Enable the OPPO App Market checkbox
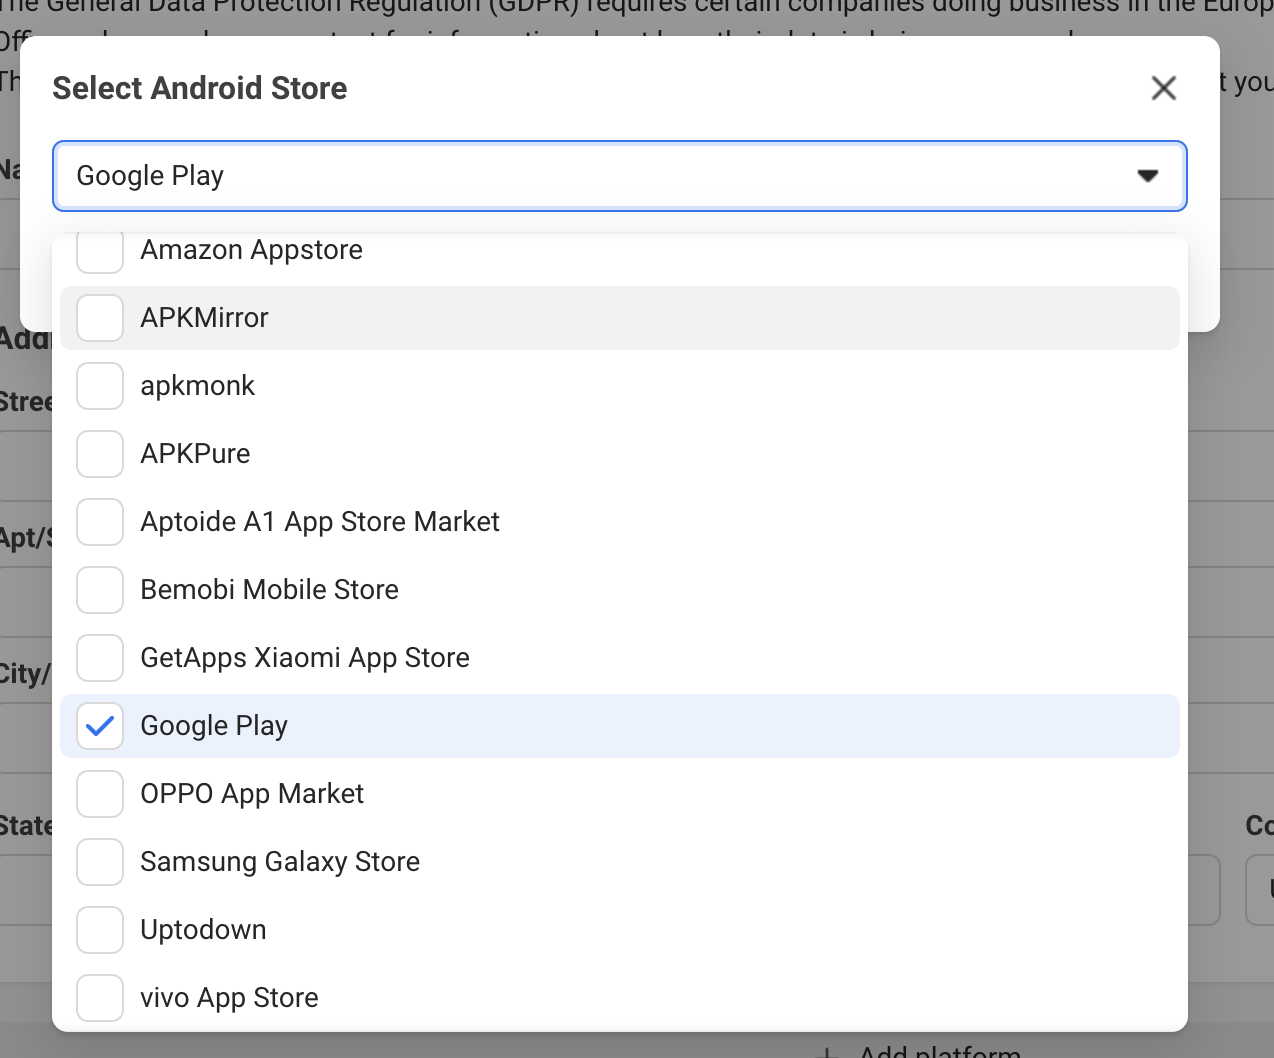The height and width of the screenshot is (1058, 1274). (100, 794)
